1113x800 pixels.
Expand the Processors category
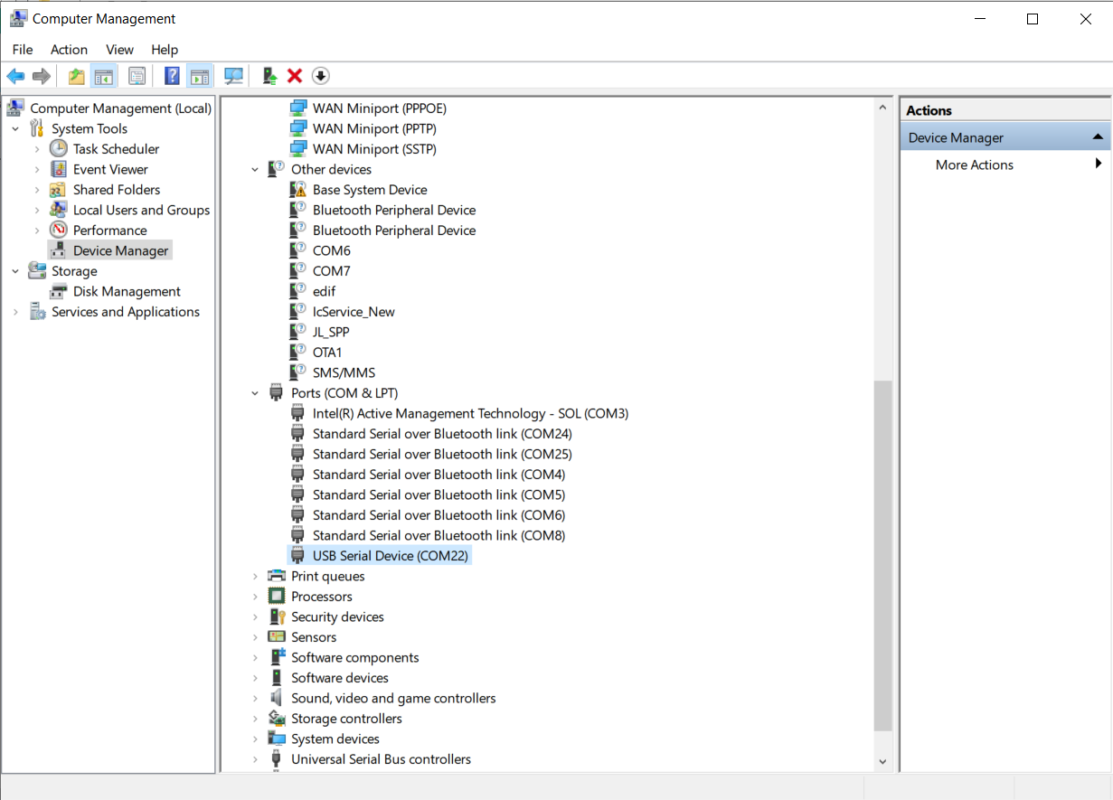click(255, 597)
